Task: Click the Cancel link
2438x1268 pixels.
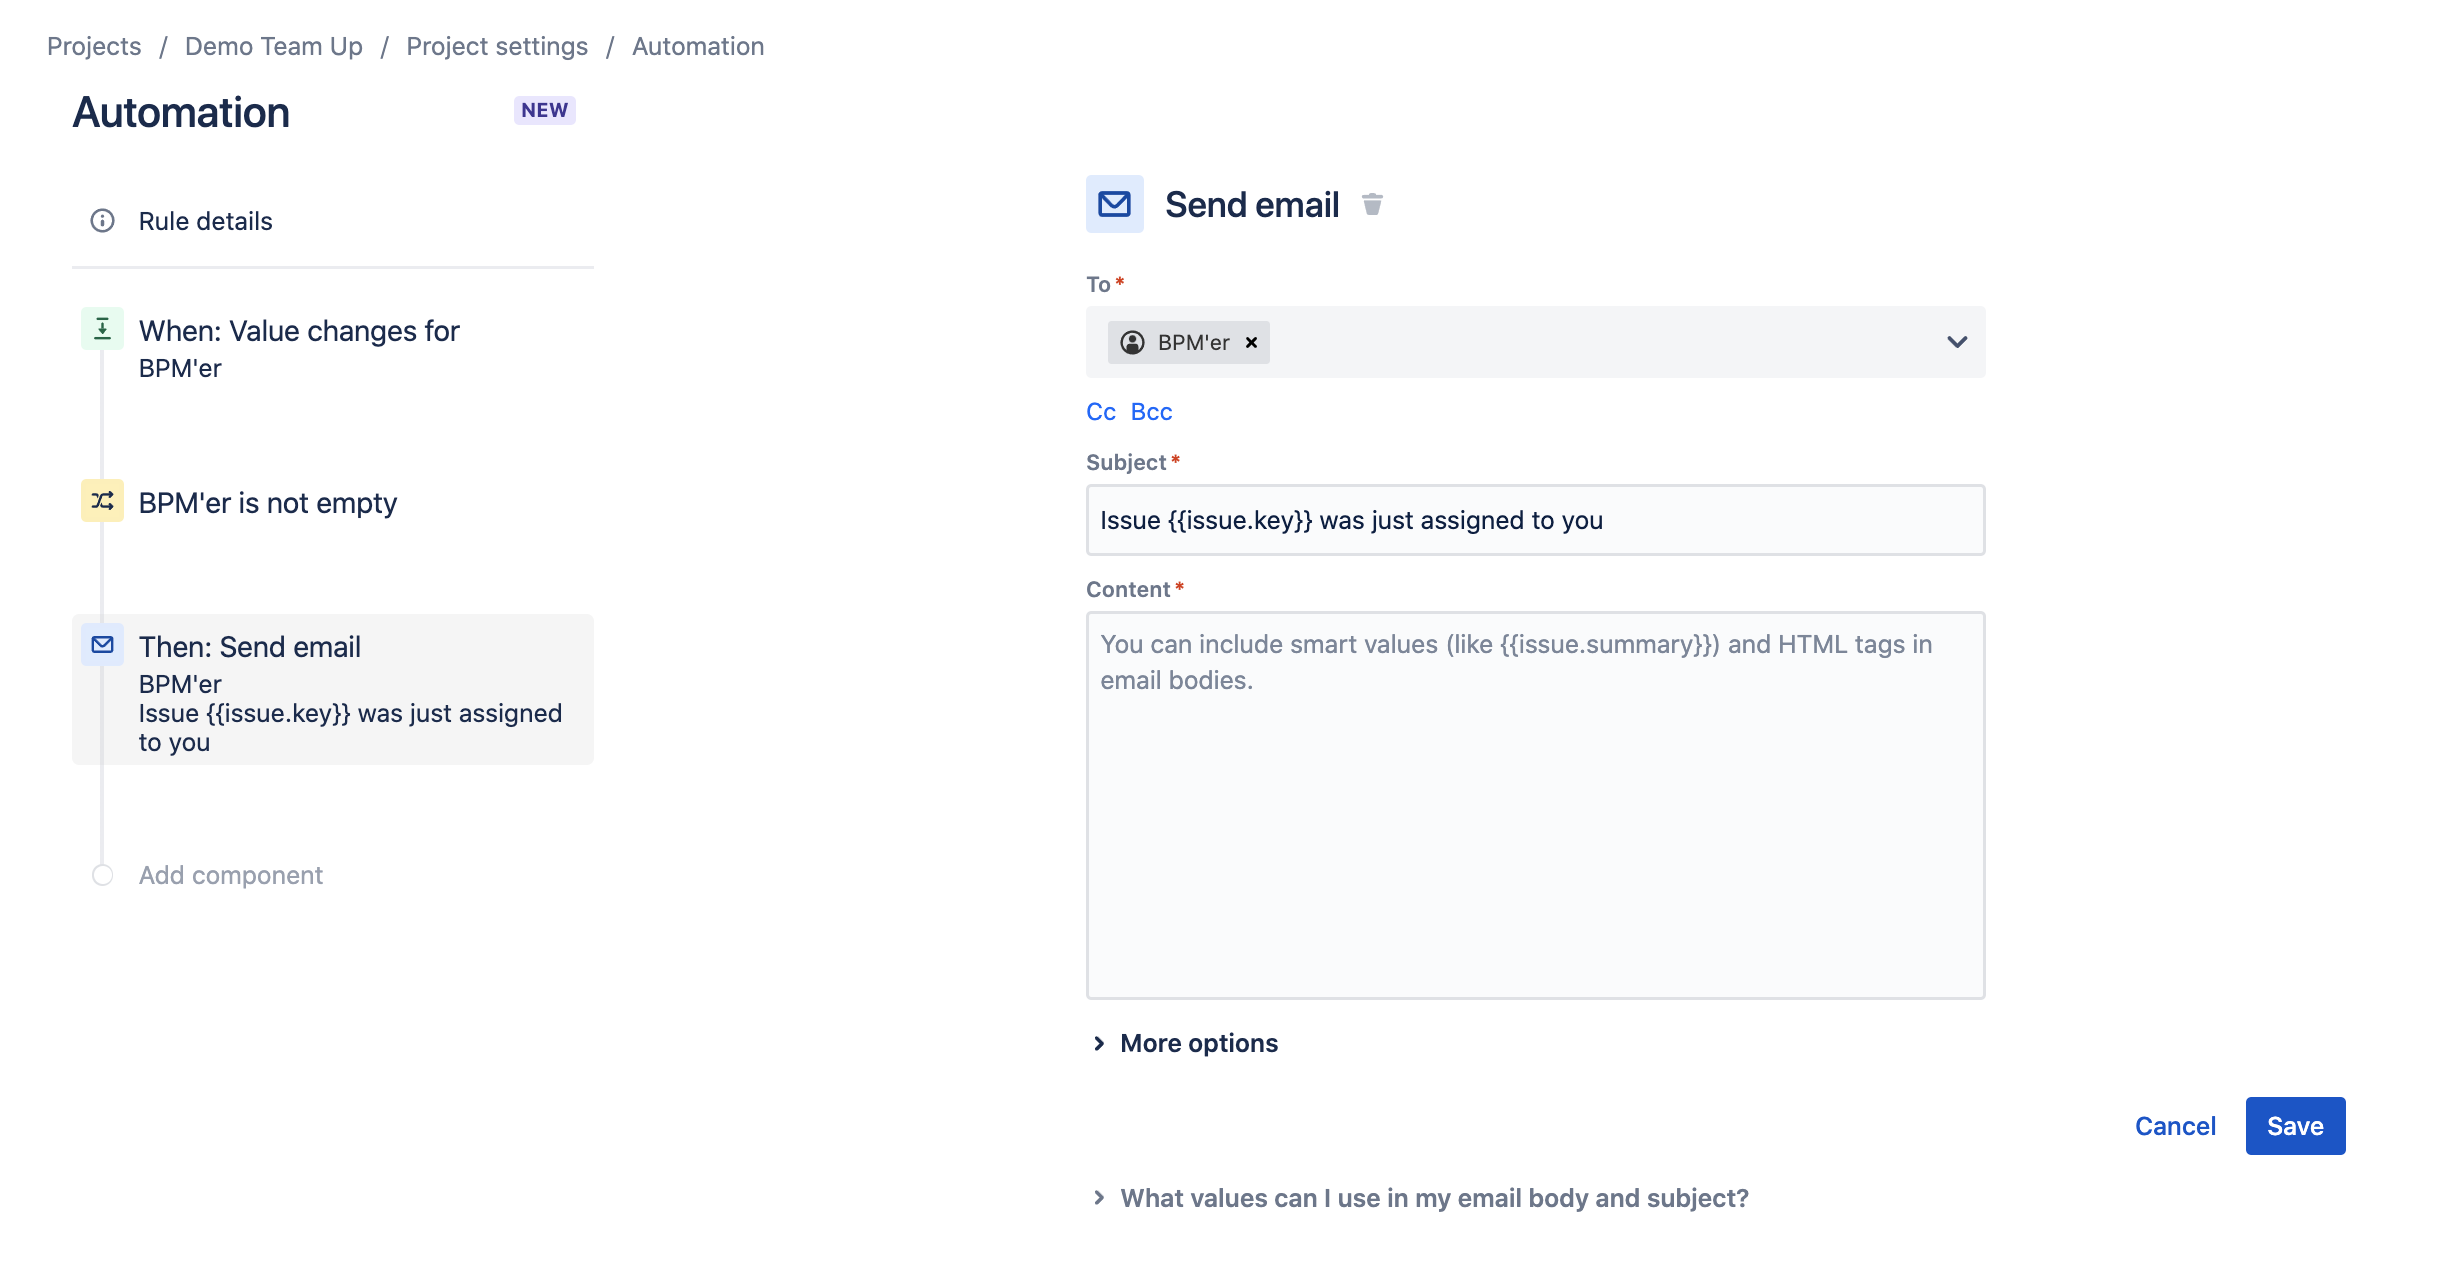Action: pyautogui.click(x=2176, y=1126)
